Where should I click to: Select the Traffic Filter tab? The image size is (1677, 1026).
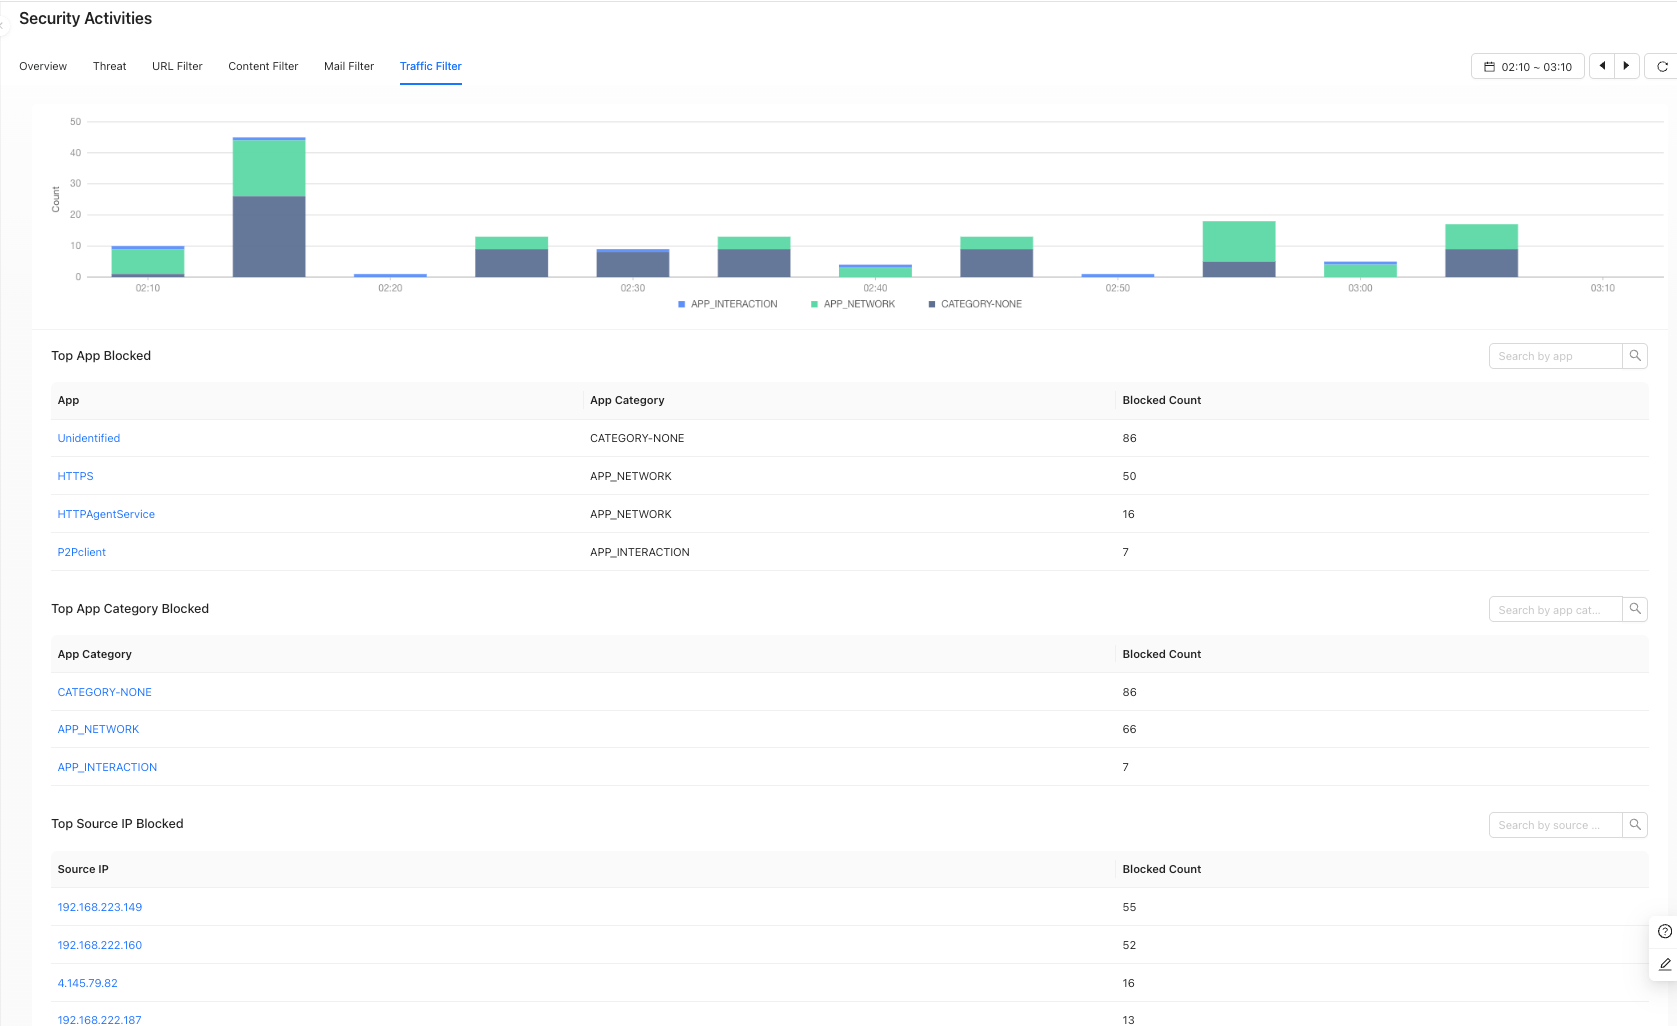tap(431, 67)
